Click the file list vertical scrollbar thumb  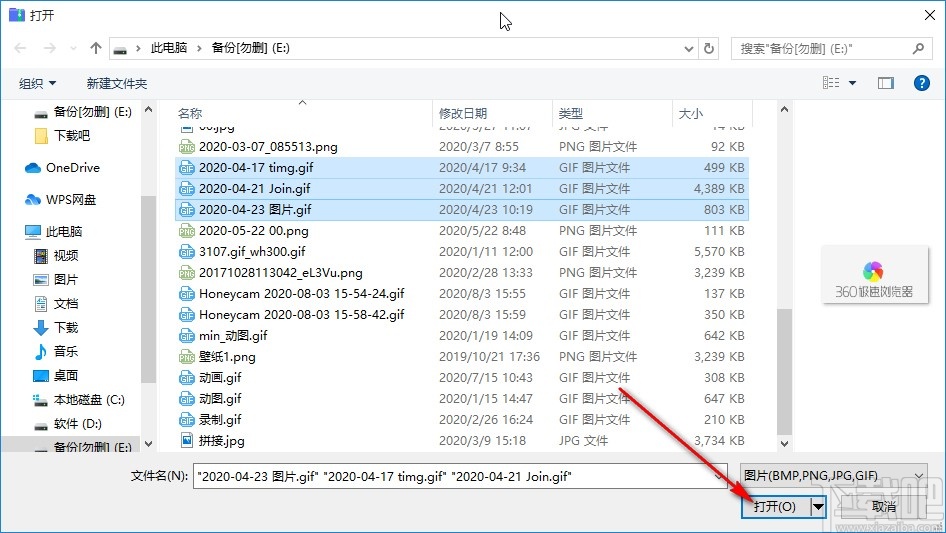(784, 371)
